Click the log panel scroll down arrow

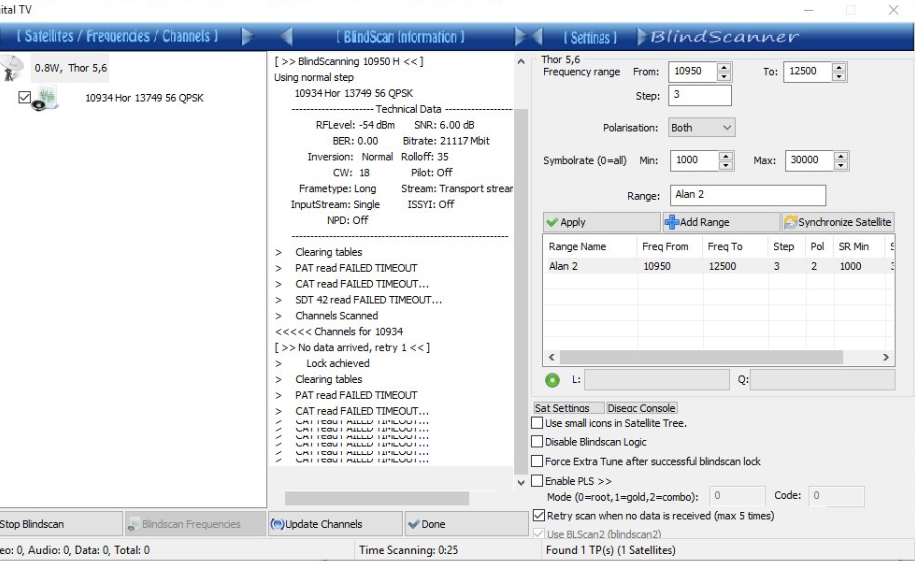pyautogui.click(x=521, y=482)
